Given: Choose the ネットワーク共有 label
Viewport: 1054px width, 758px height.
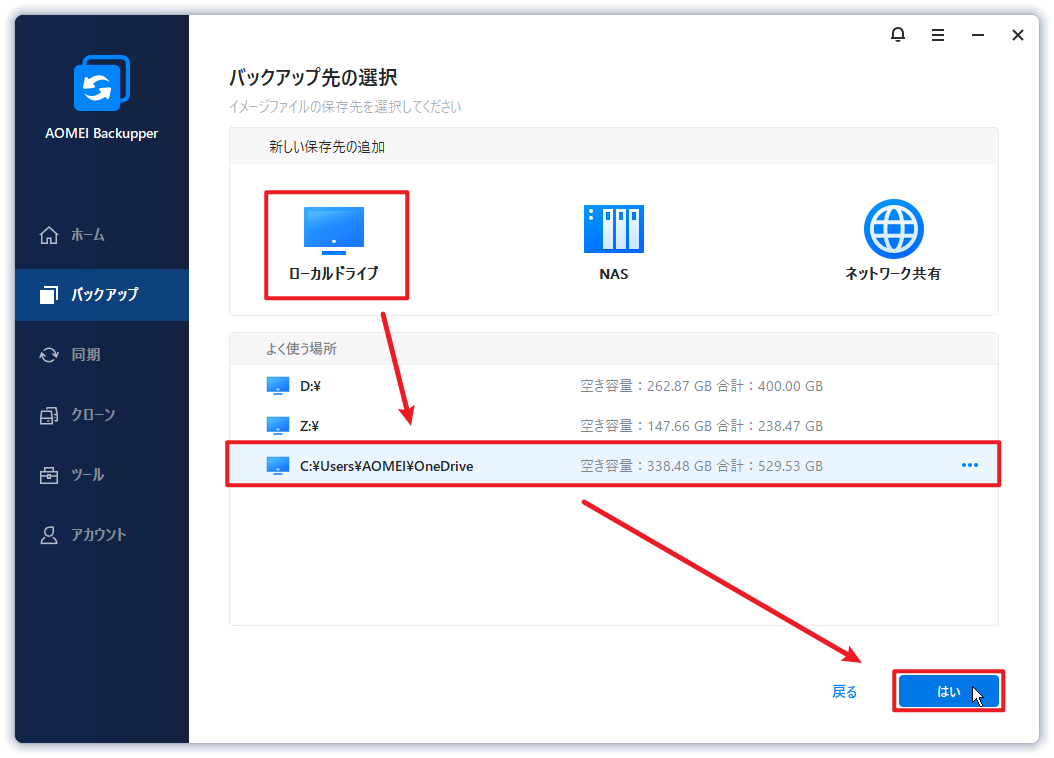Looking at the screenshot, I should coord(893,273).
